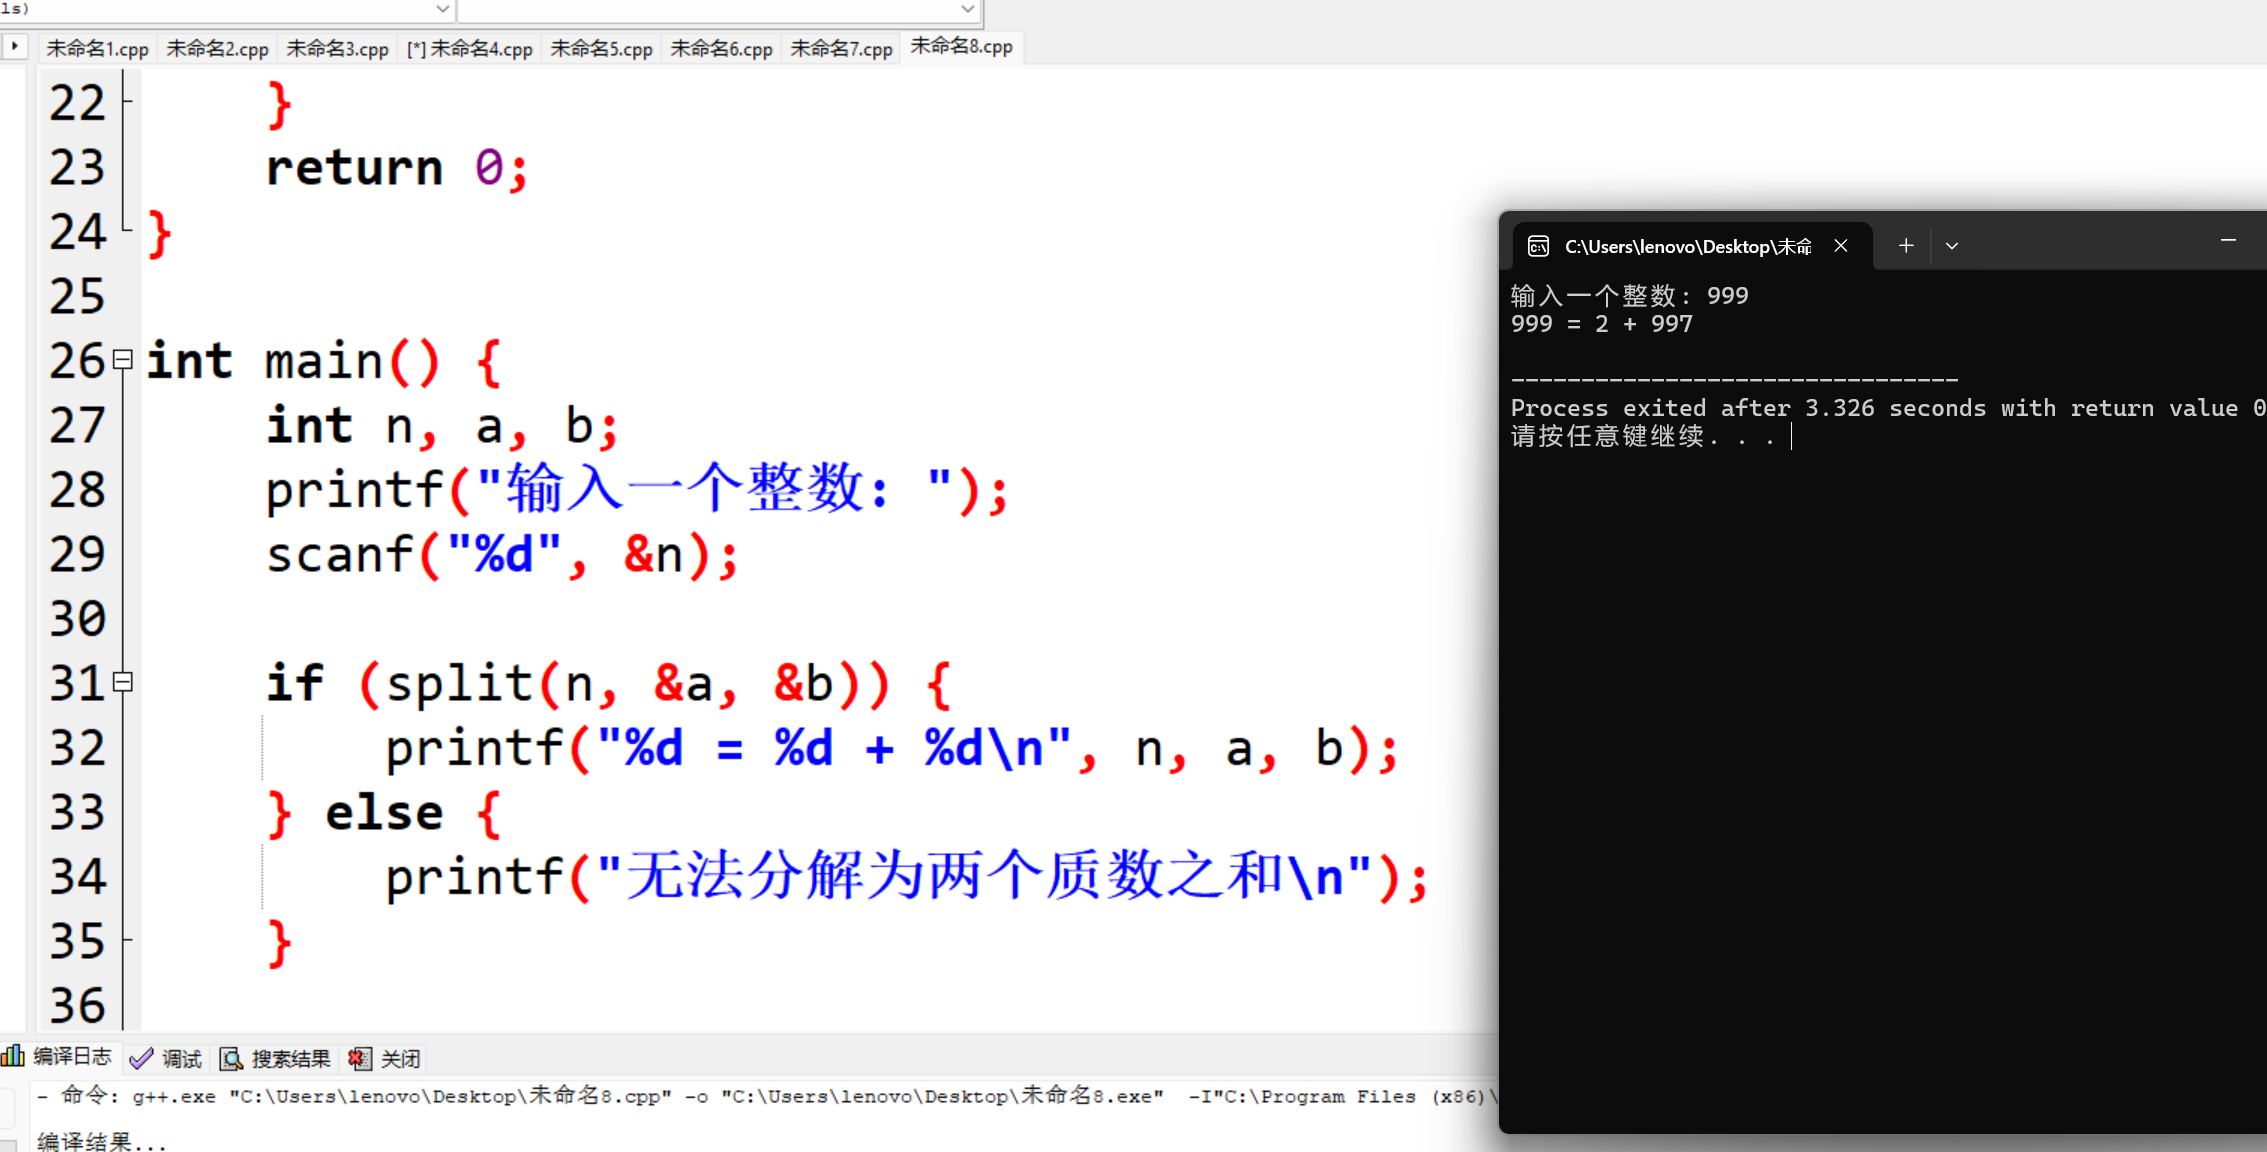
Task: Select the modified 未命名4.cpp tab
Action: (470, 48)
